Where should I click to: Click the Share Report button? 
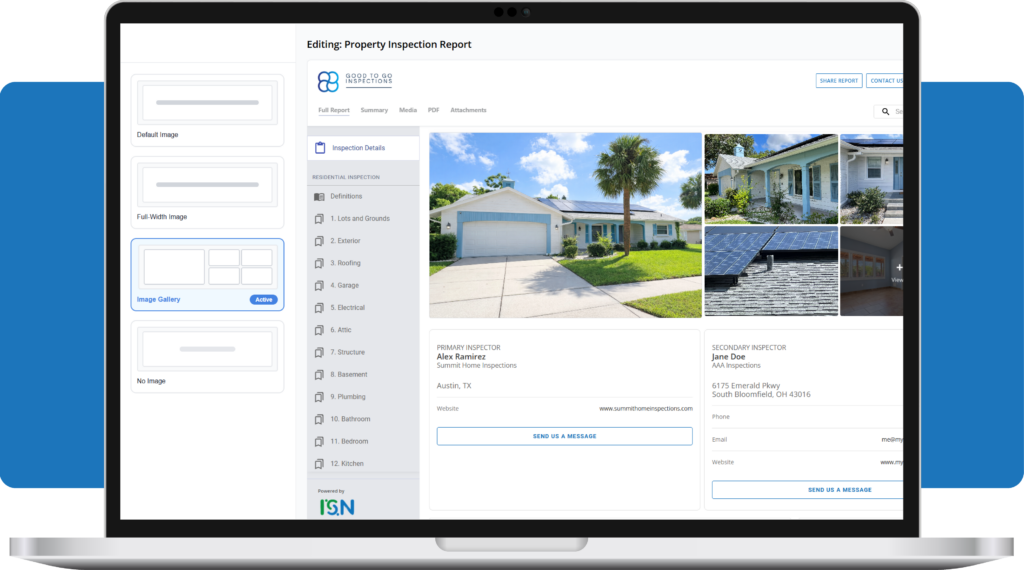839,81
